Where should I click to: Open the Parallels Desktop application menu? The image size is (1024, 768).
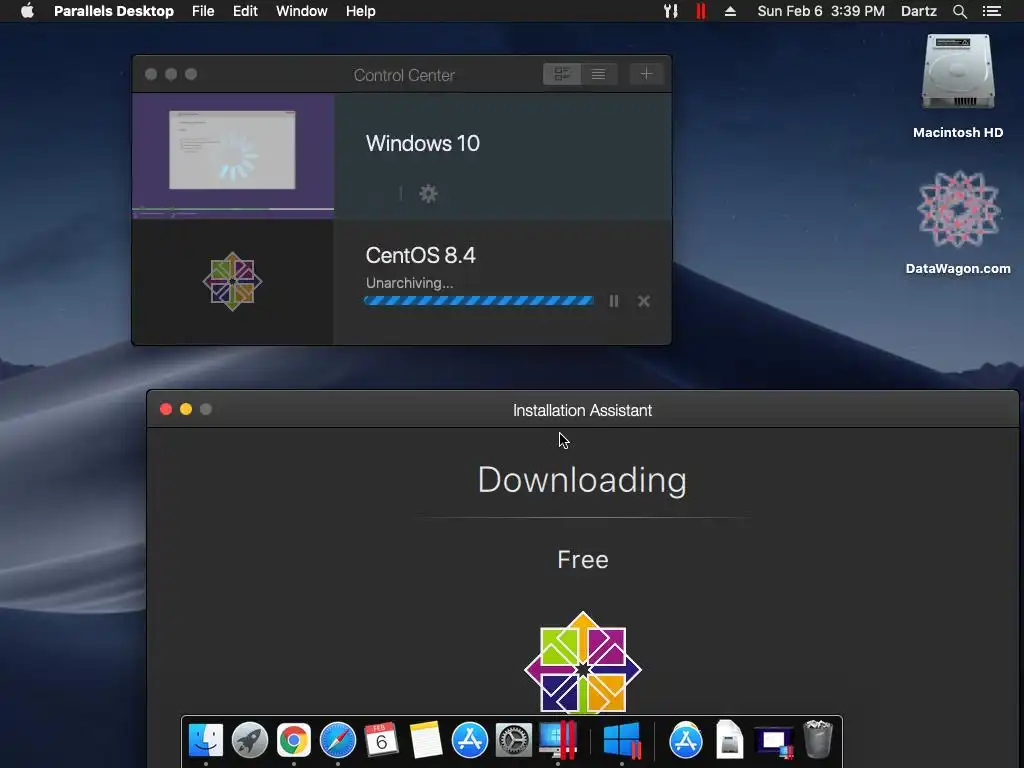(x=114, y=11)
